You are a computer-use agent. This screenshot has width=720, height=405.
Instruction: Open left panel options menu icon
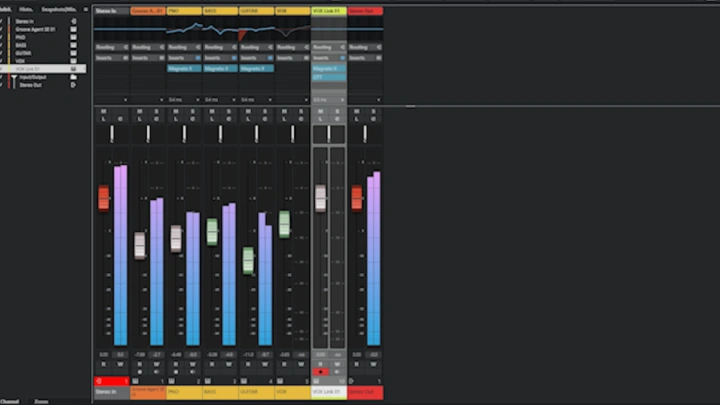pyautogui.click(x=86, y=9)
